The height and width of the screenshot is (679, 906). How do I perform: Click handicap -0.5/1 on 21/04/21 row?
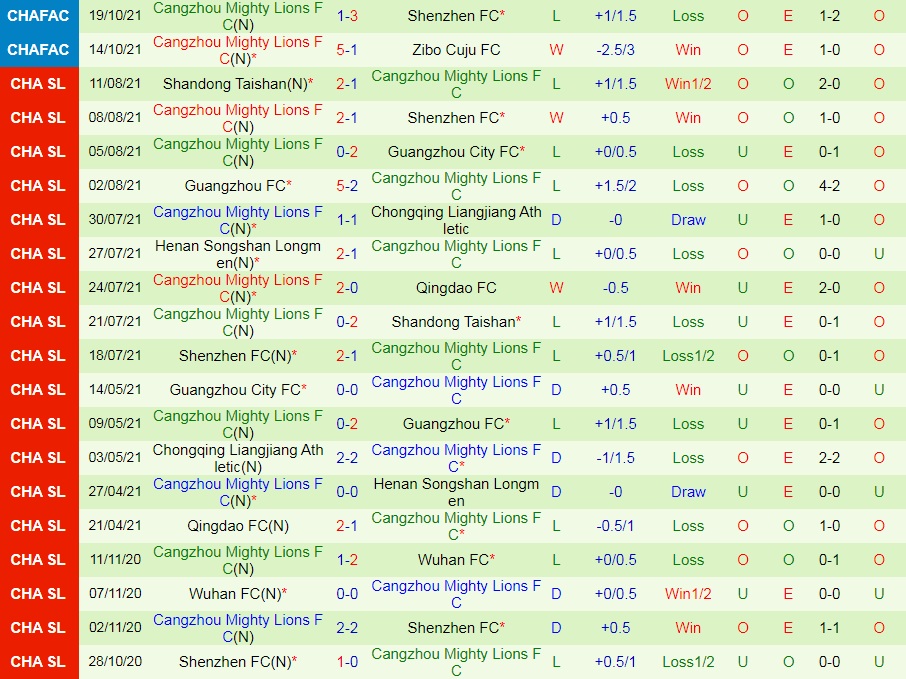click(615, 526)
